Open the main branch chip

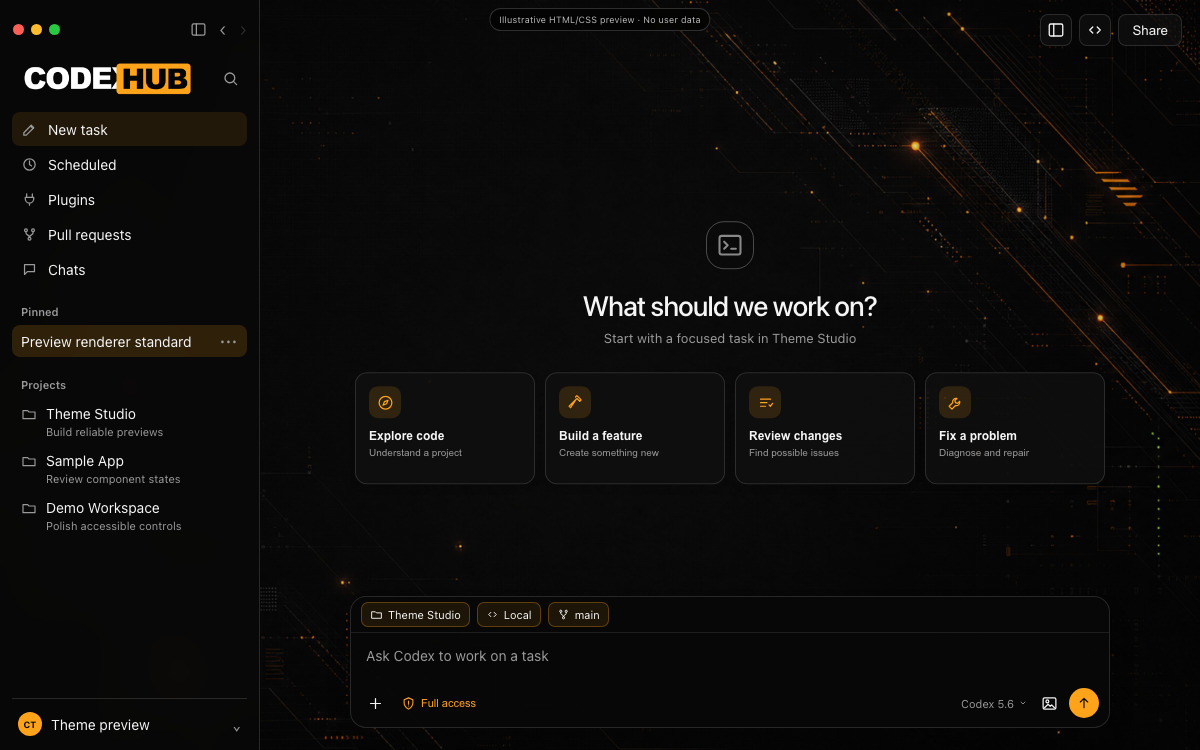click(x=578, y=615)
